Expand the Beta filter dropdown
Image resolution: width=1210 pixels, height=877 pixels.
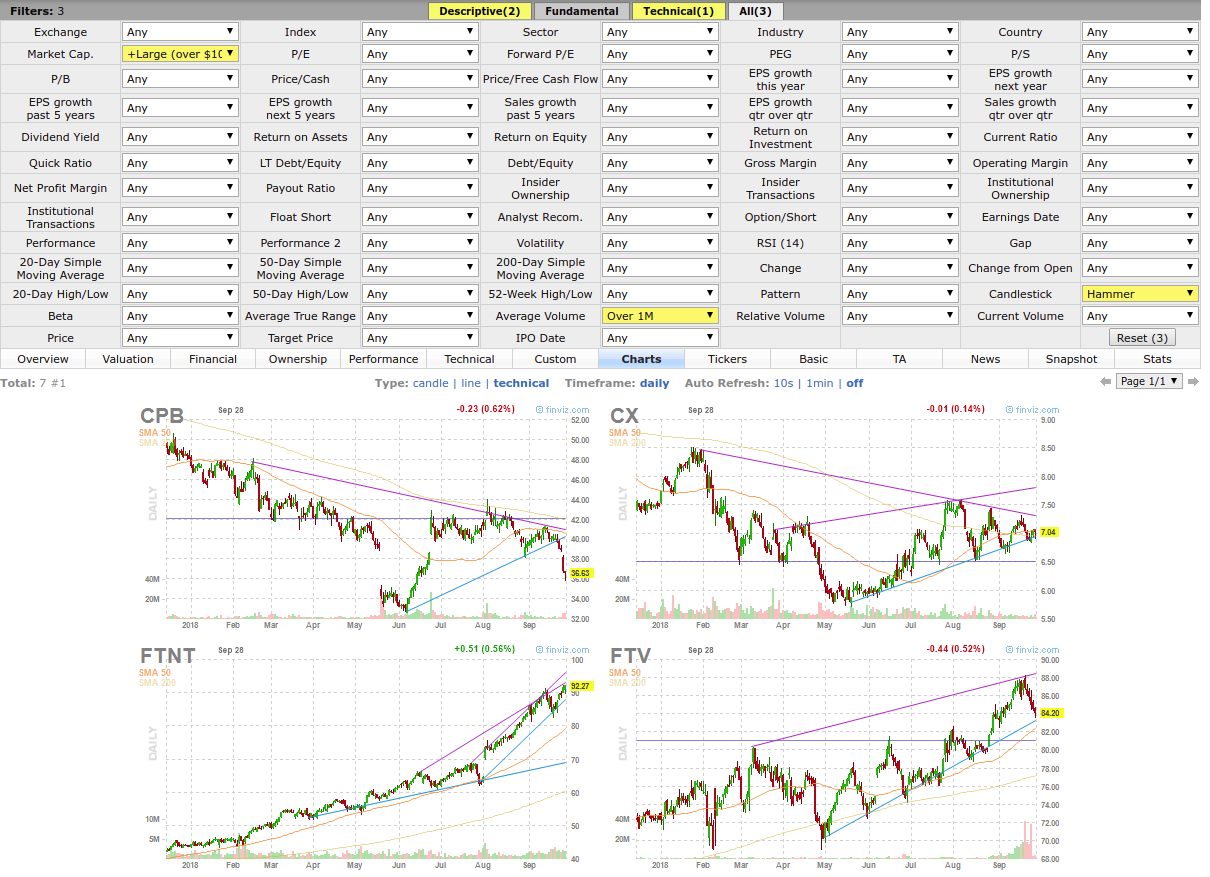[180, 316]
